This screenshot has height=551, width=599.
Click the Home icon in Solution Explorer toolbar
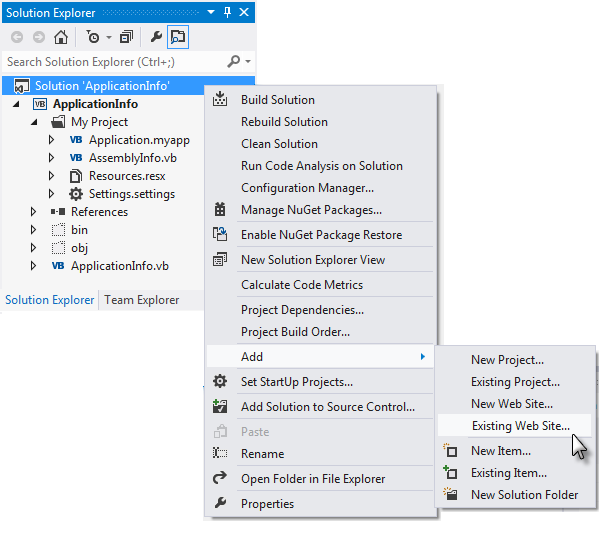point(61,37)
